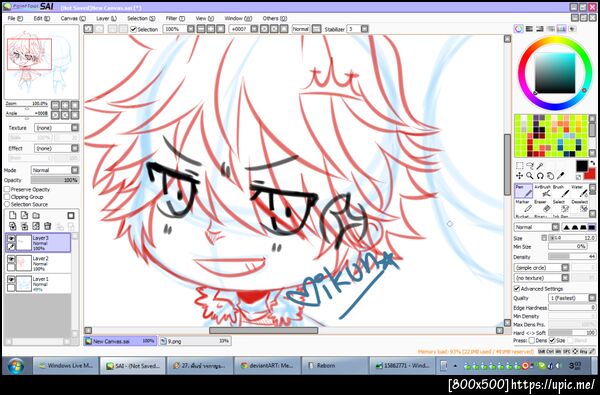The width and height of the screenshot is (600, 395).
Task: Click the Undo arrow in the toolbar
Action: coord(88,29)
